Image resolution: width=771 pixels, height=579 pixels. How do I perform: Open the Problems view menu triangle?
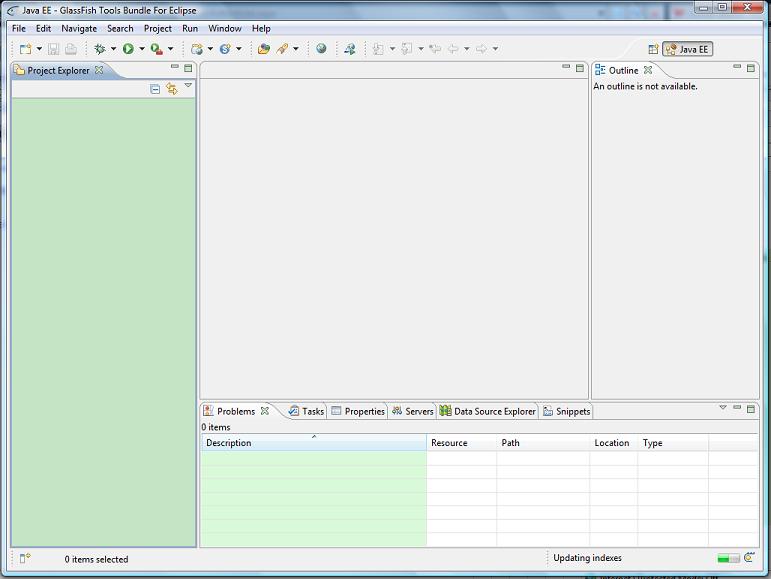point(723,407)
